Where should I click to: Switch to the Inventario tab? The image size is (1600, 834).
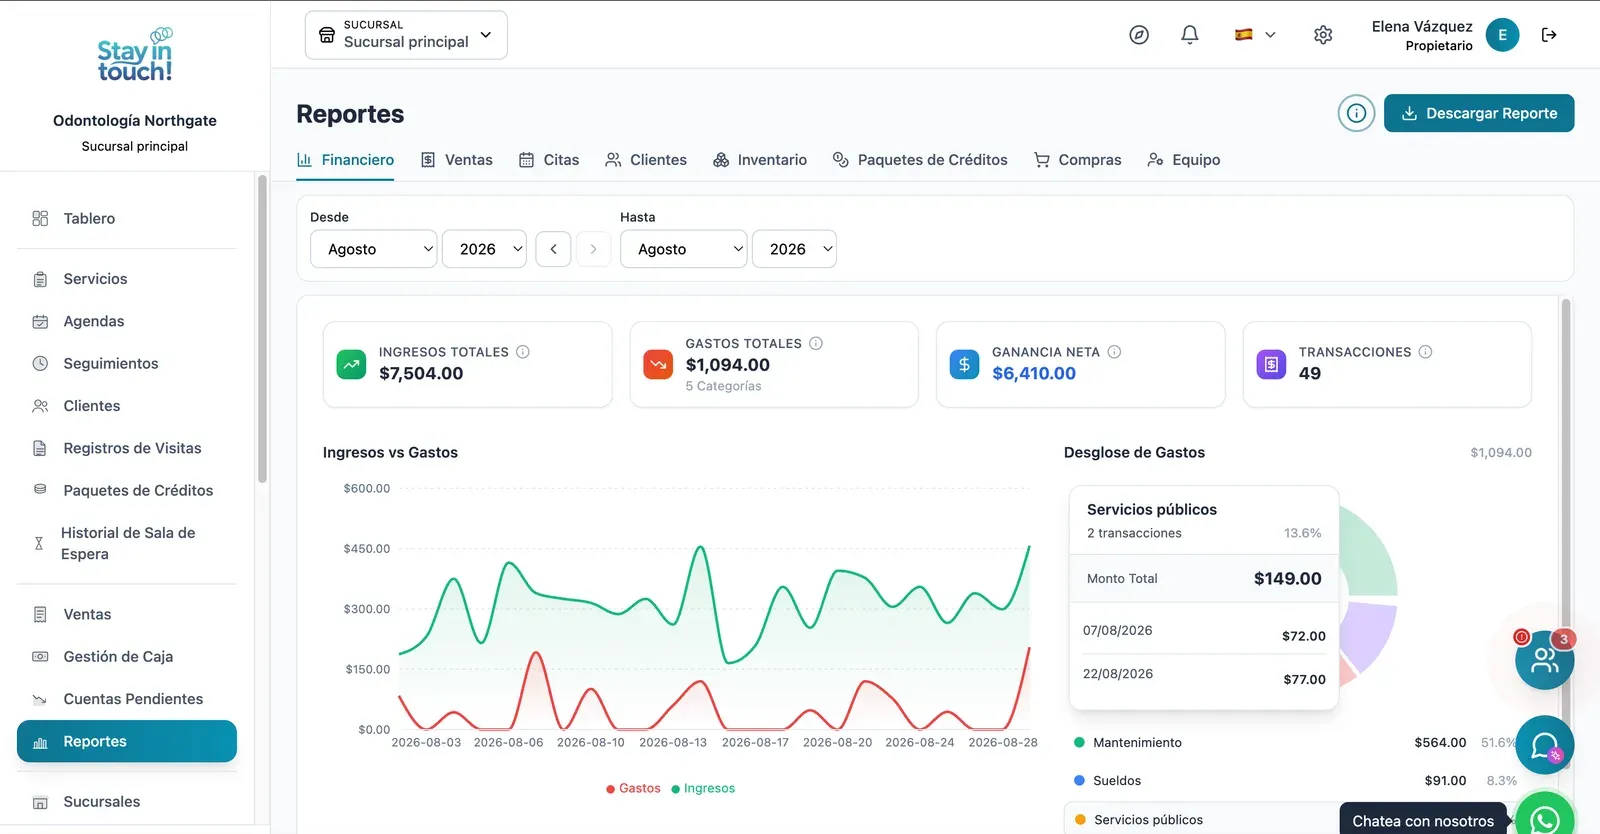click(760, 160)
